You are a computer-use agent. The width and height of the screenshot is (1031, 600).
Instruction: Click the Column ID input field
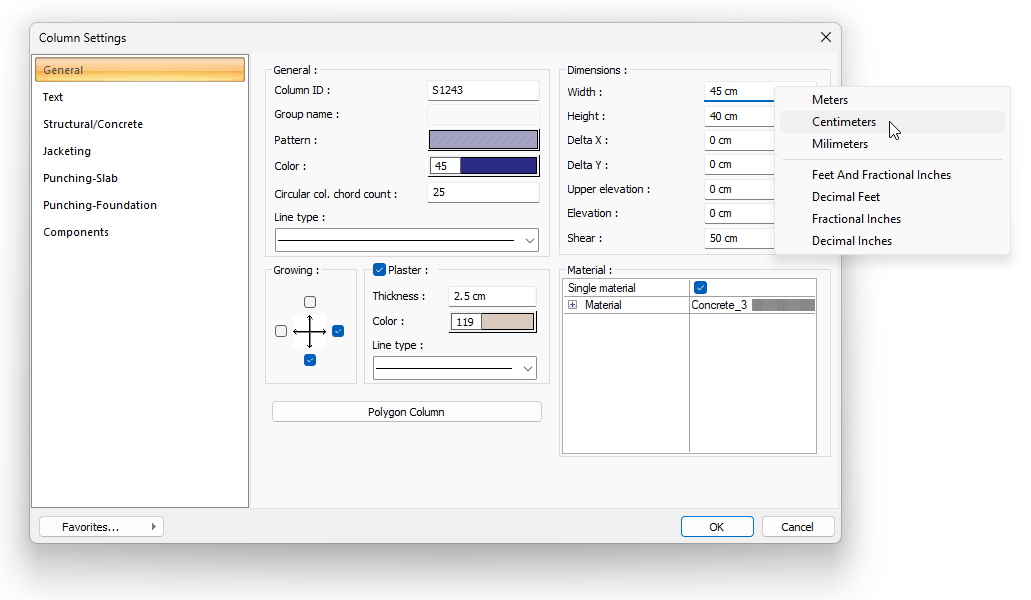[483, 90]
